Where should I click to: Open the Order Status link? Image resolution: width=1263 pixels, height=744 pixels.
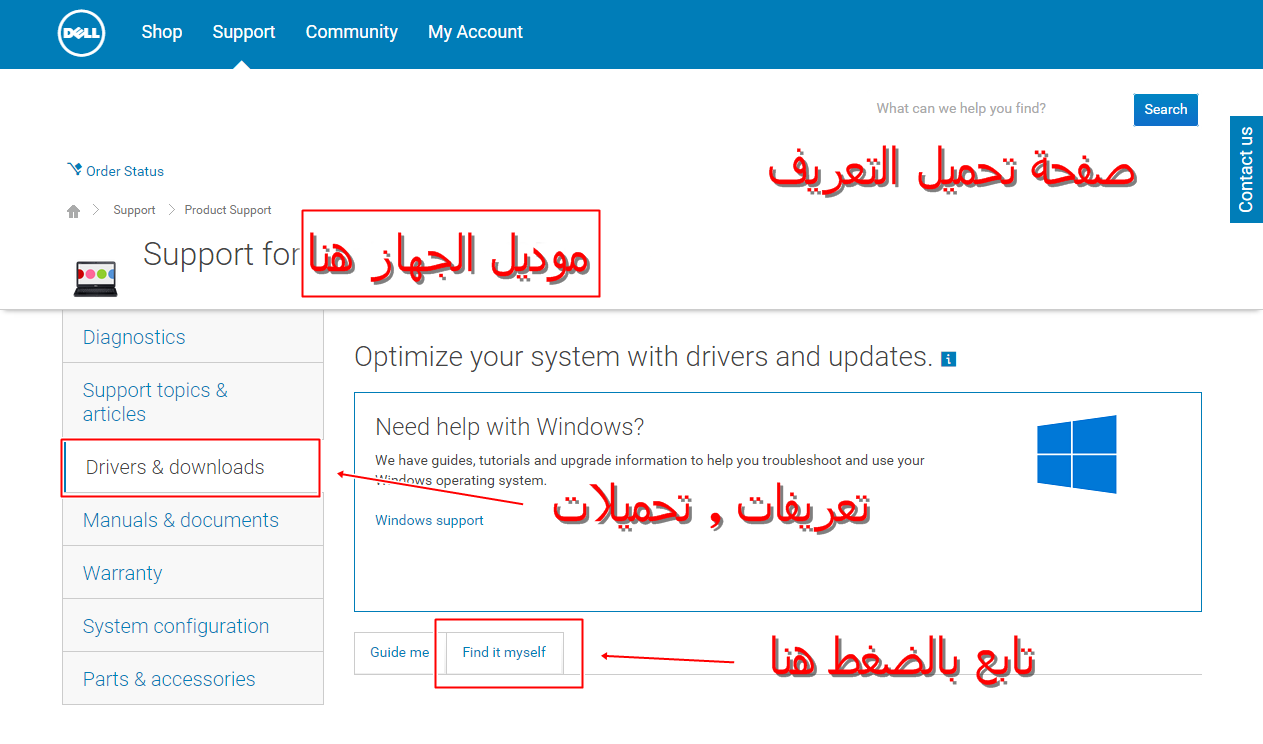click(x=125, y=171)
